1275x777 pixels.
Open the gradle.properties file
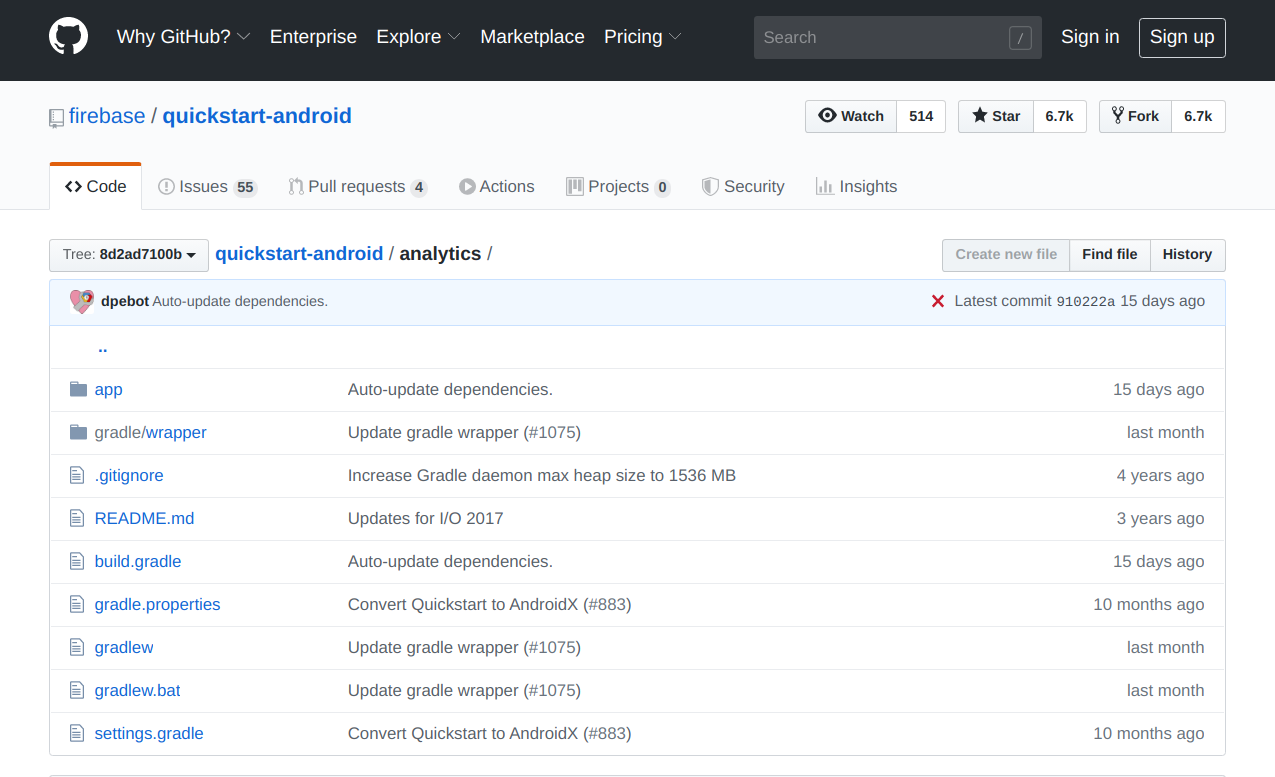coord(157,604)
